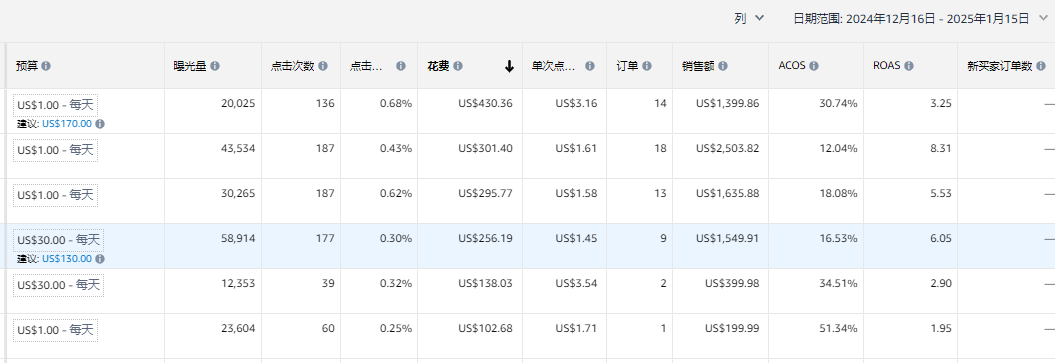The width and height of the screenshot is (1055, 363).
Task: Click info icon beside 单次点… header
Action: tap(590, 66)
